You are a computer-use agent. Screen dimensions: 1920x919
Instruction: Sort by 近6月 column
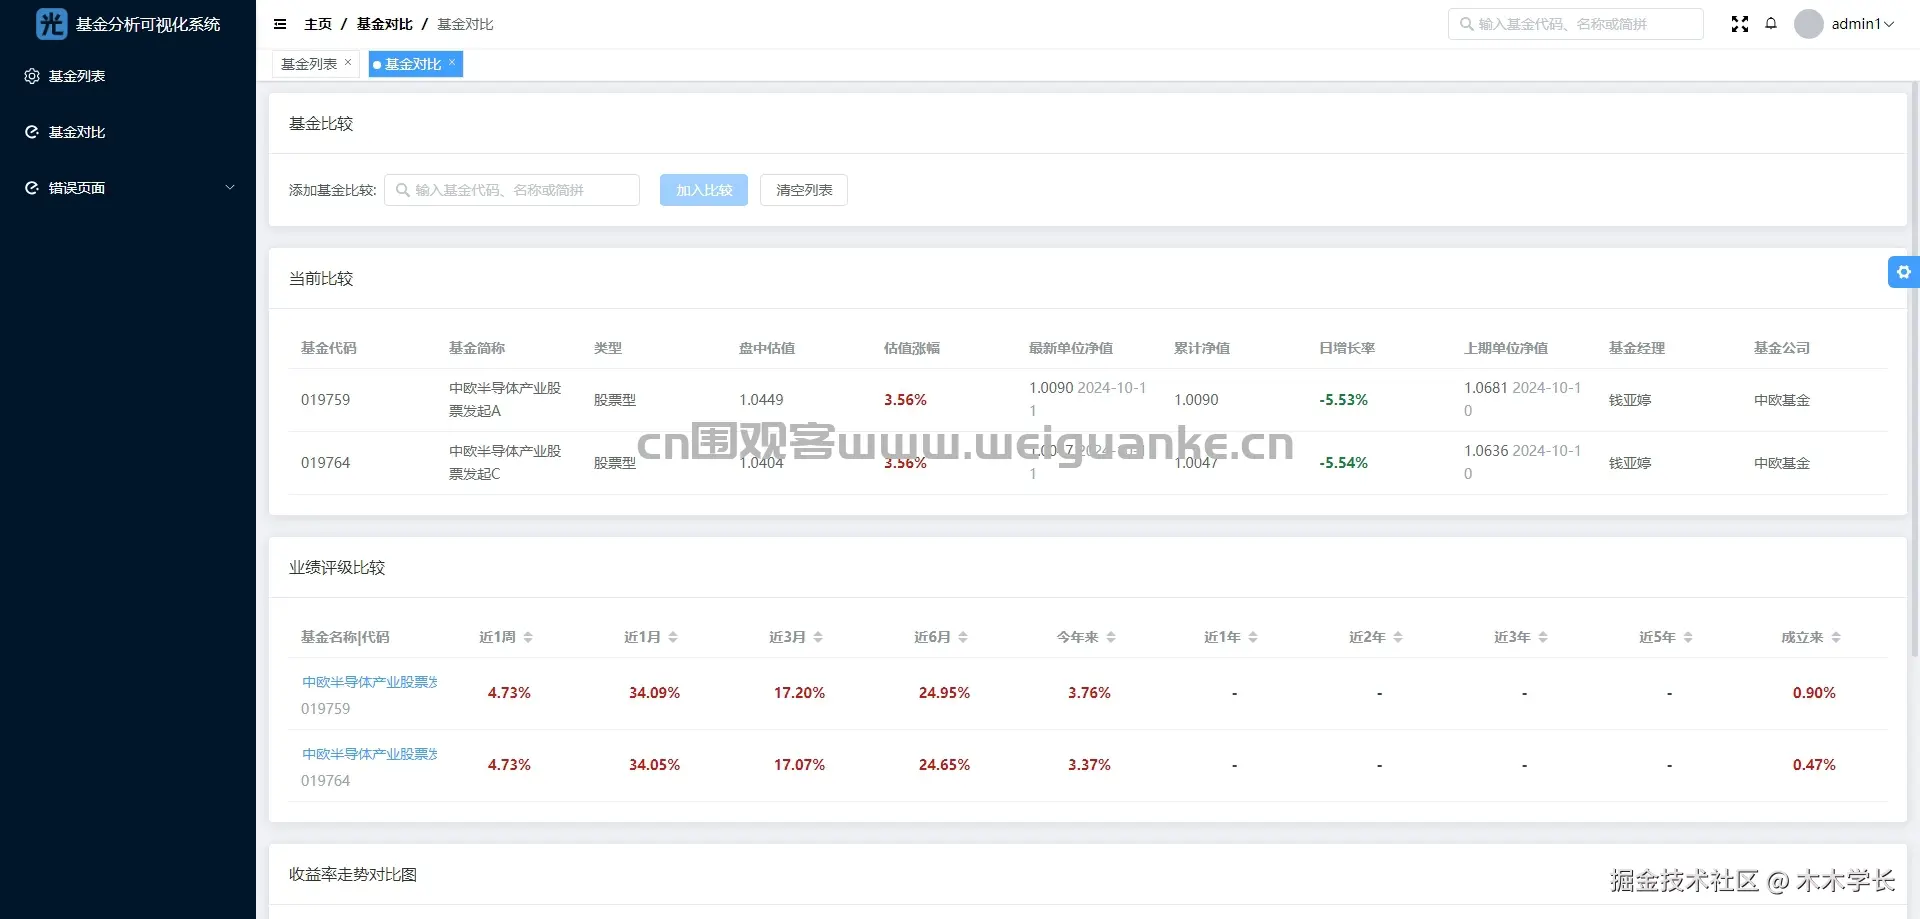[963, 637]
